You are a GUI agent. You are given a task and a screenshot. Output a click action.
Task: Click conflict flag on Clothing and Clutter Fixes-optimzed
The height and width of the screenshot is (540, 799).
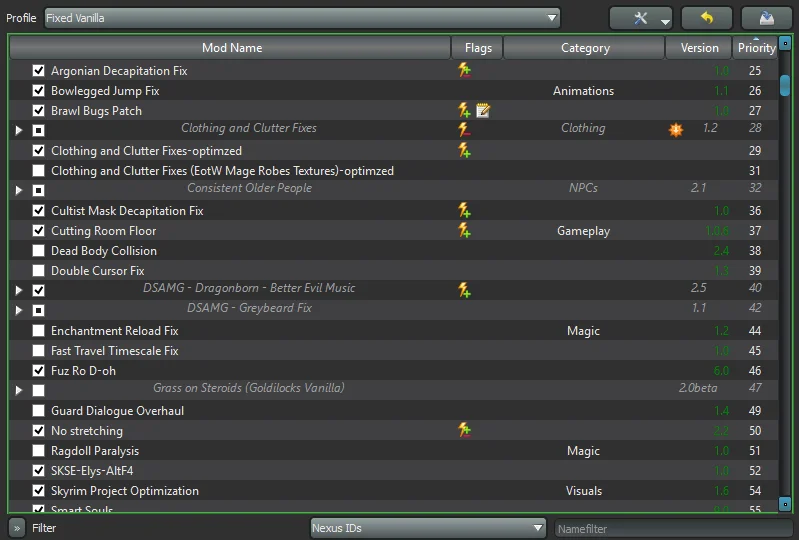point(464,150)
